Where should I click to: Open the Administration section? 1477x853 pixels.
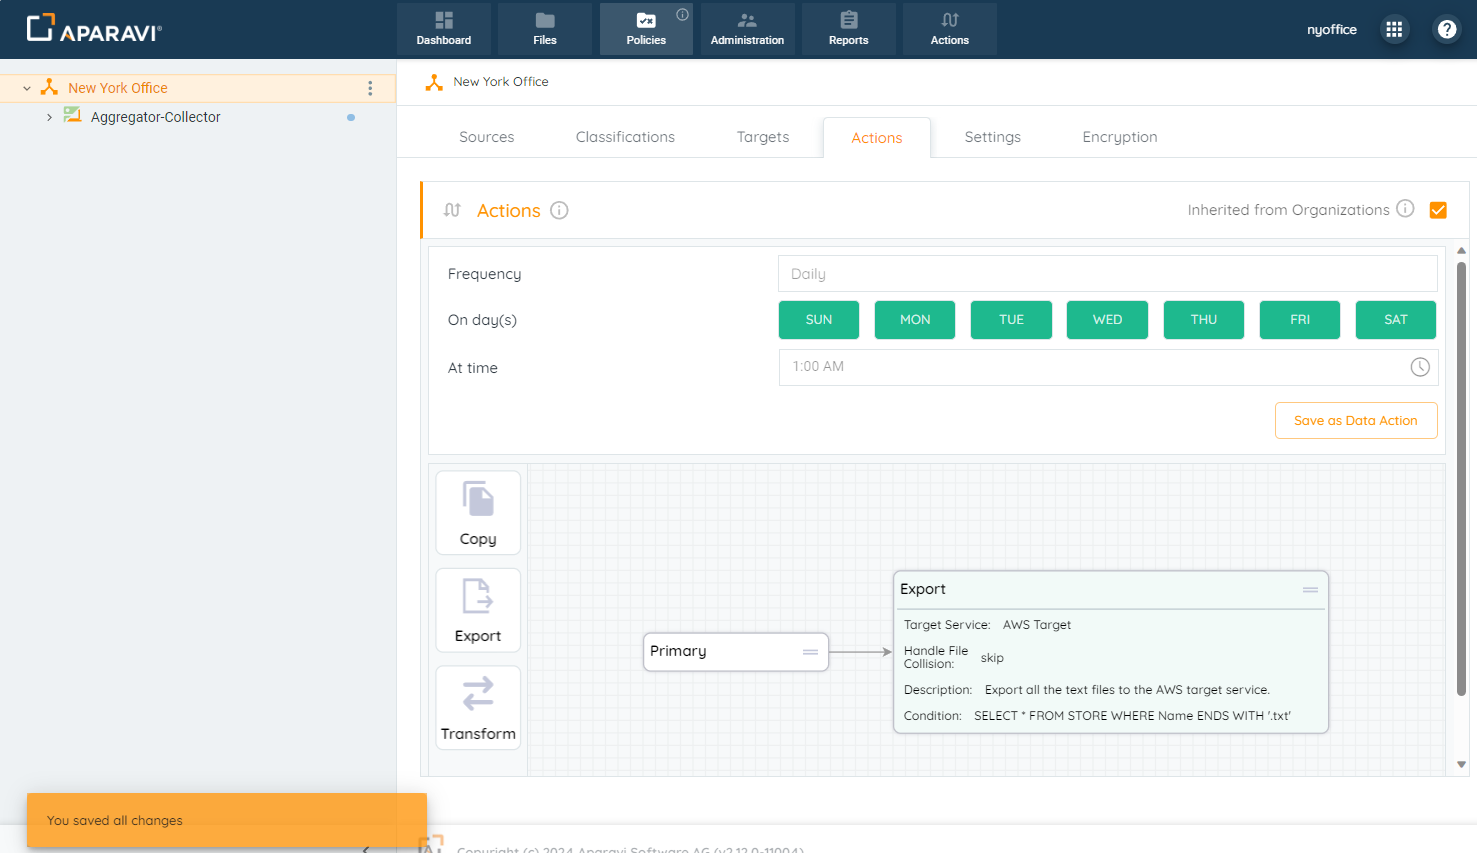pos(747,29)
